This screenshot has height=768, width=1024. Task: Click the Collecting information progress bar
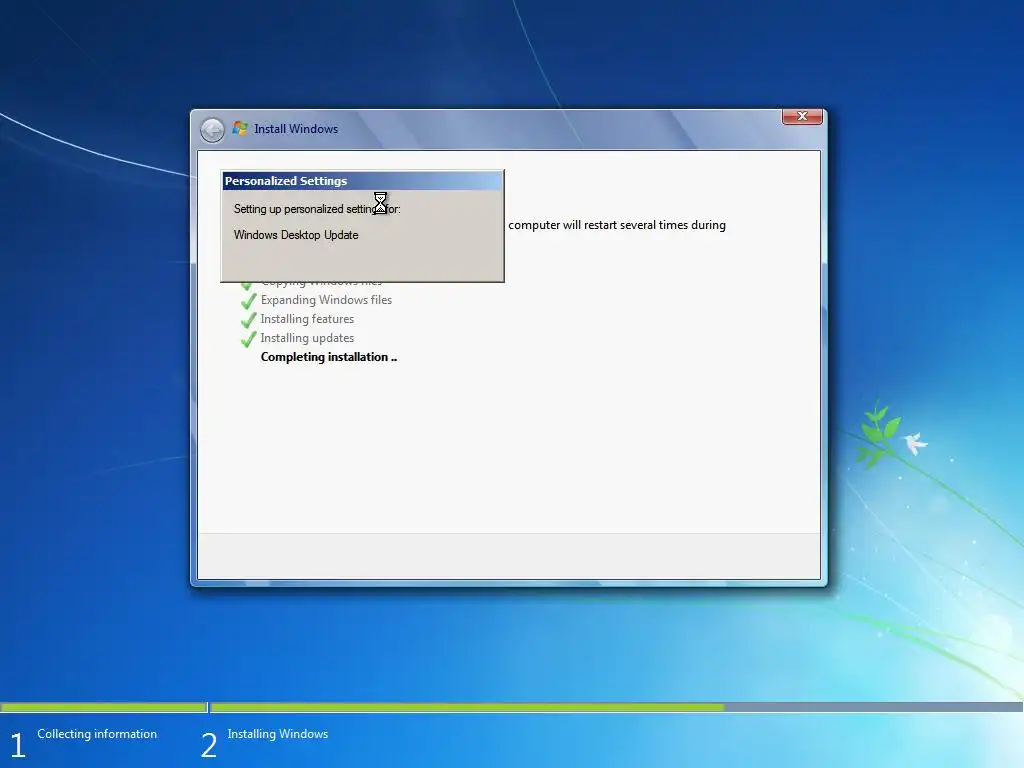pyautogui.click(x=104, y=707)
